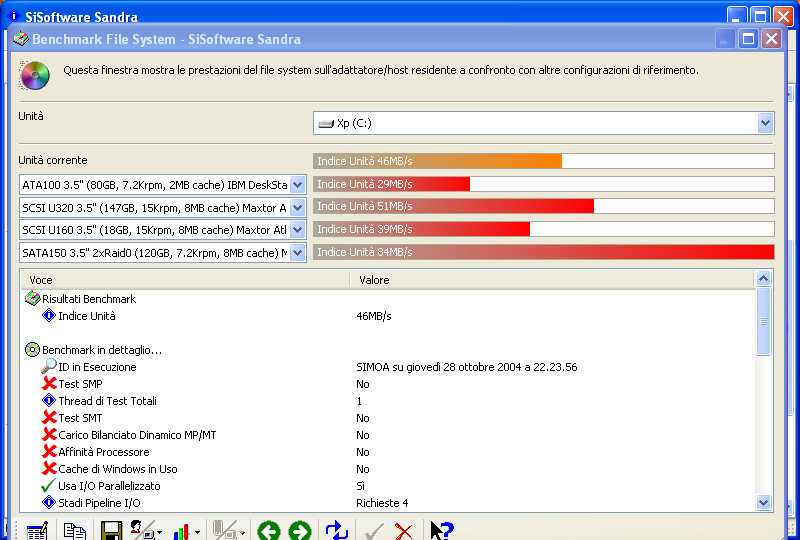Click the results list scroll up arrow
The image size is (800, 540).
tap(763, 278)
